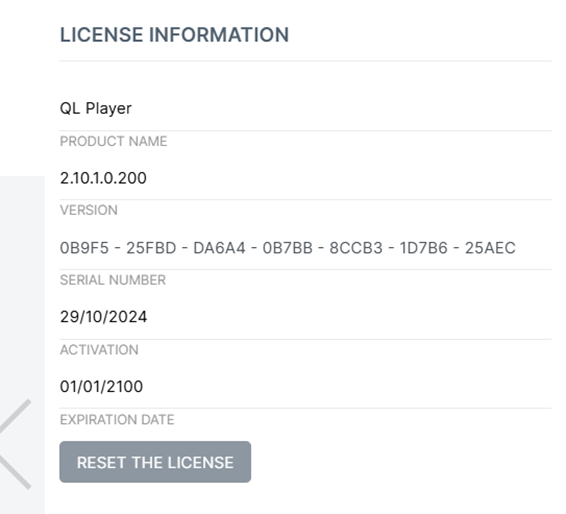Click the PRODUCT NAME label
566x514 pixels.
[113, 141]
